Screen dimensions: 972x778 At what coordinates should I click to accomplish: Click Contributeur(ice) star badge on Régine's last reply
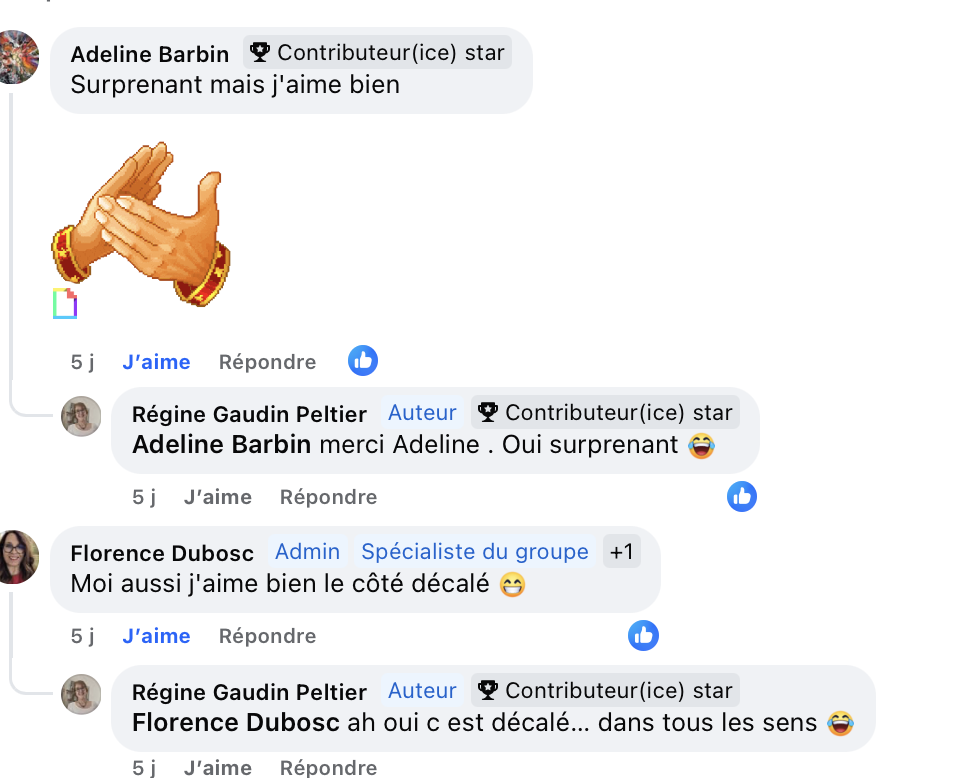pos(606,690)
